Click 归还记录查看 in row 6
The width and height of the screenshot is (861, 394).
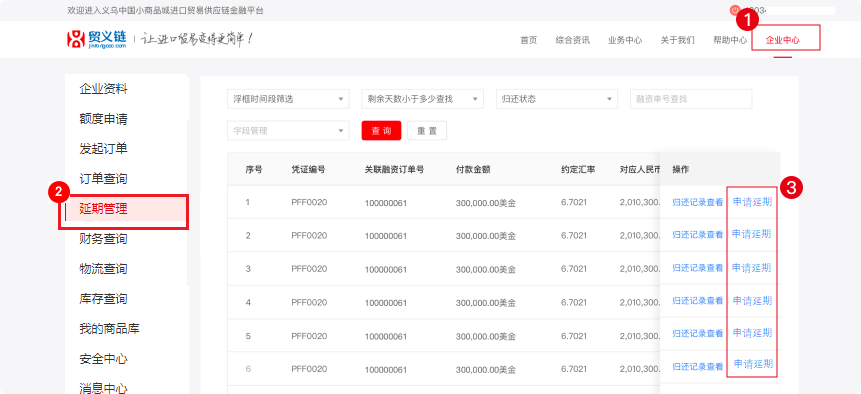(x=697, y=367)
